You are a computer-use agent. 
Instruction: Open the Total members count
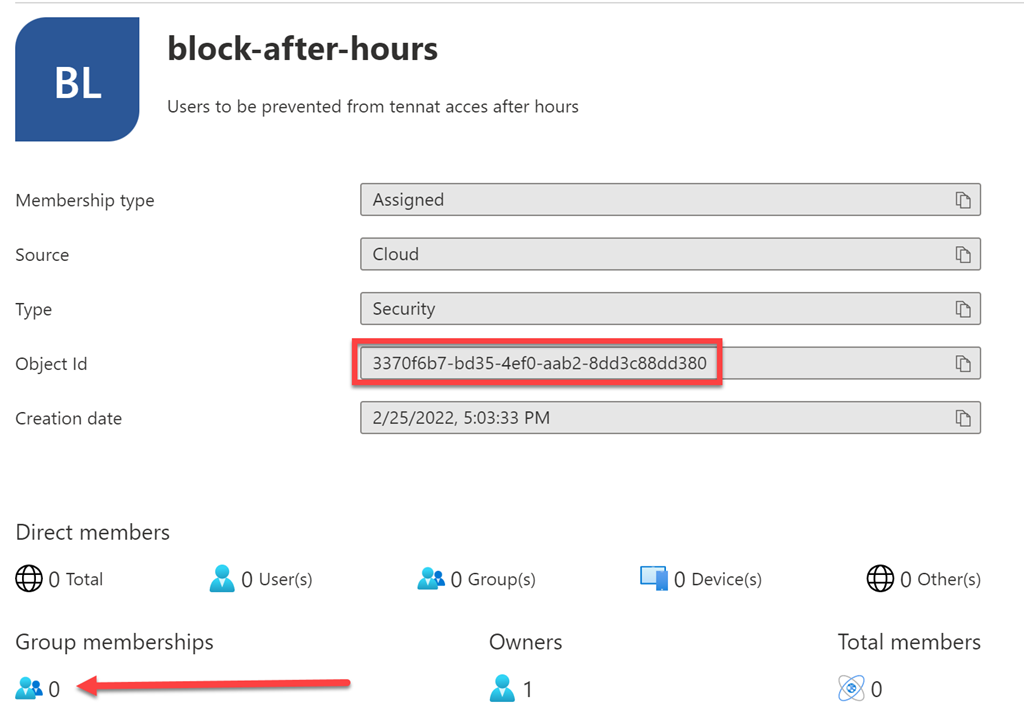[876, 688]
